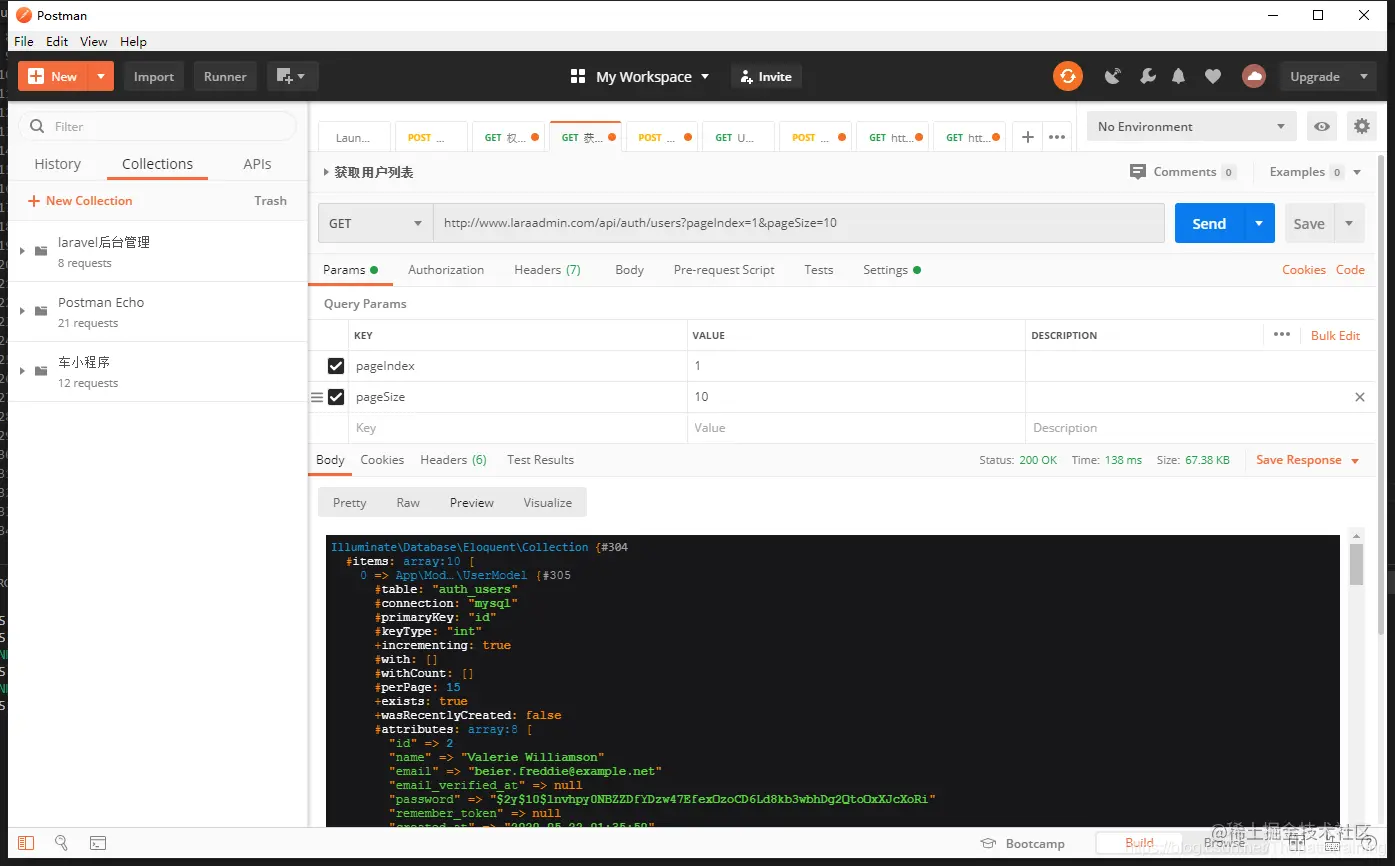Click the heart icon in header
The height and width of the screenshot is (866, 1395).
1212,76
